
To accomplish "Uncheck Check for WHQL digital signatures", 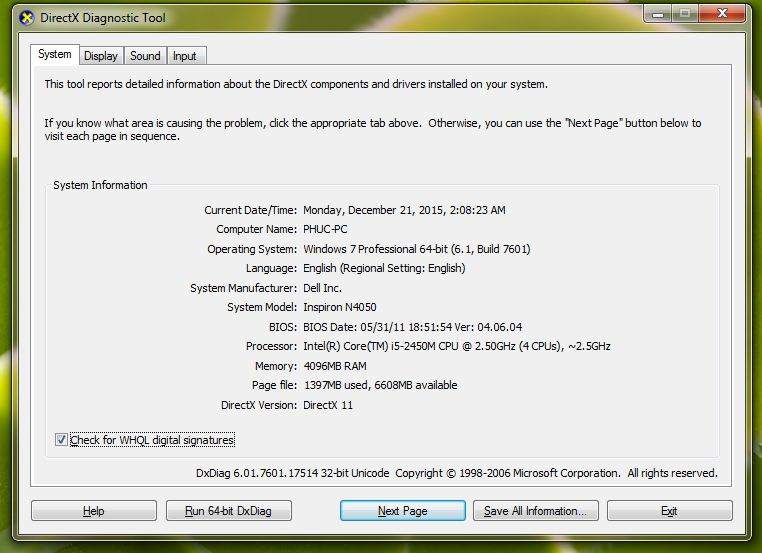I will coord(62,440).
